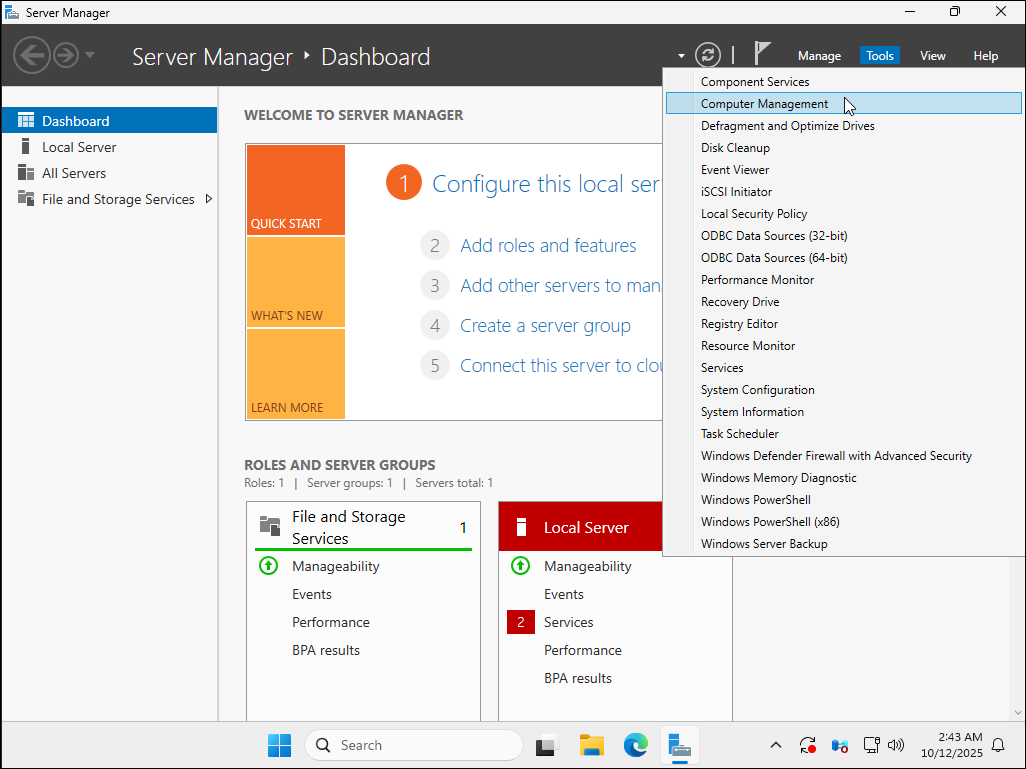Select Services in the Tools menu
This screenshot has width=1026, height=769.
(x=721, y=367)
